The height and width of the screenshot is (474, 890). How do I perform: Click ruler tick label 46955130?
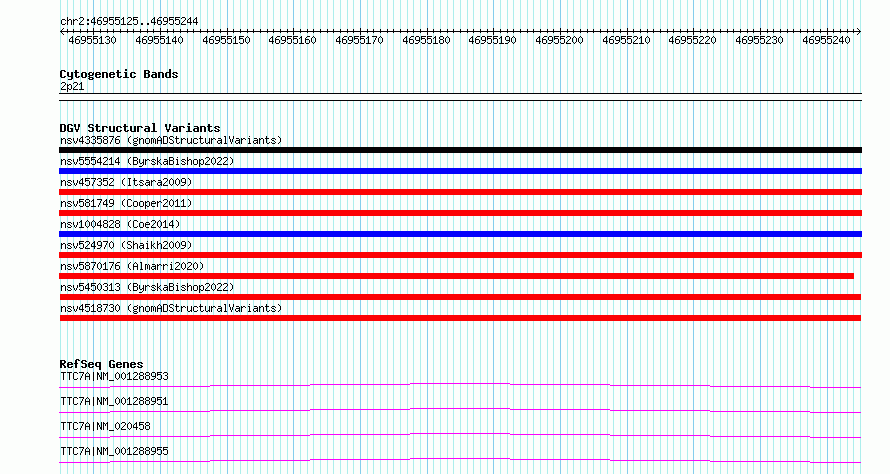(92, 40)
